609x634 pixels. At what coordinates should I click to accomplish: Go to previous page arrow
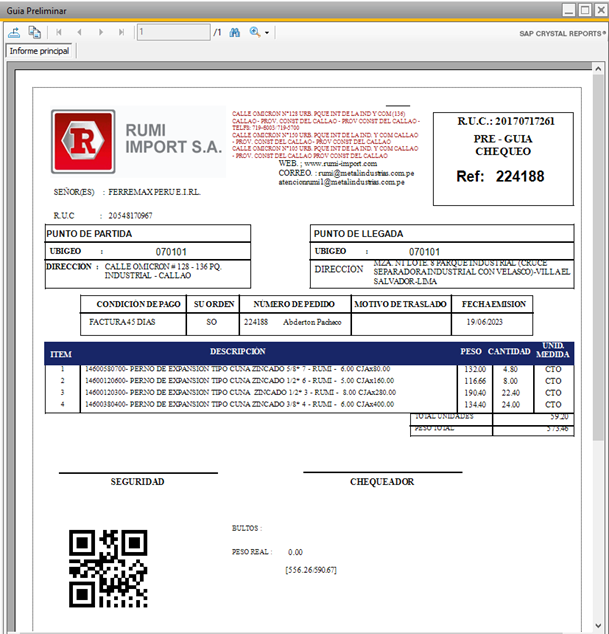pos(80,32)
